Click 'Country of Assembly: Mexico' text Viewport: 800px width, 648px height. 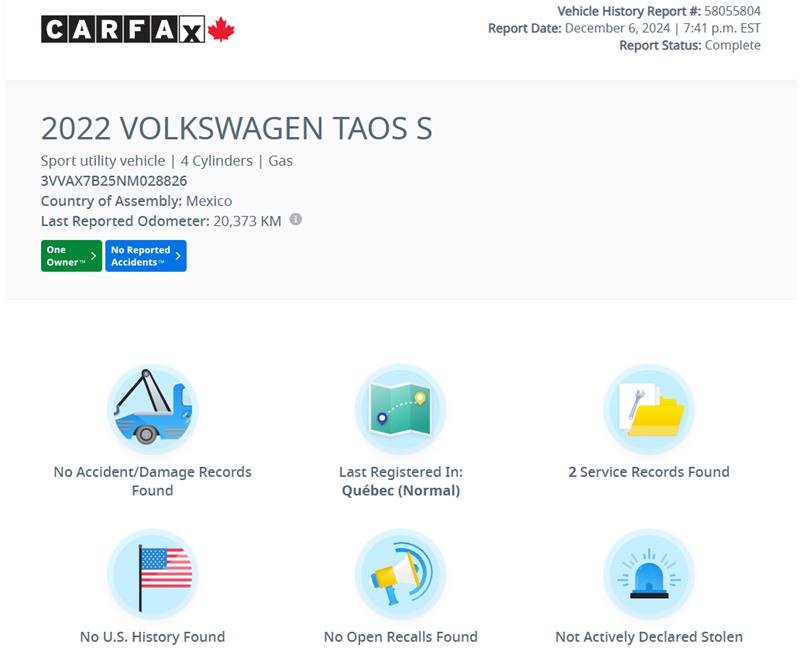pos(136,201)
